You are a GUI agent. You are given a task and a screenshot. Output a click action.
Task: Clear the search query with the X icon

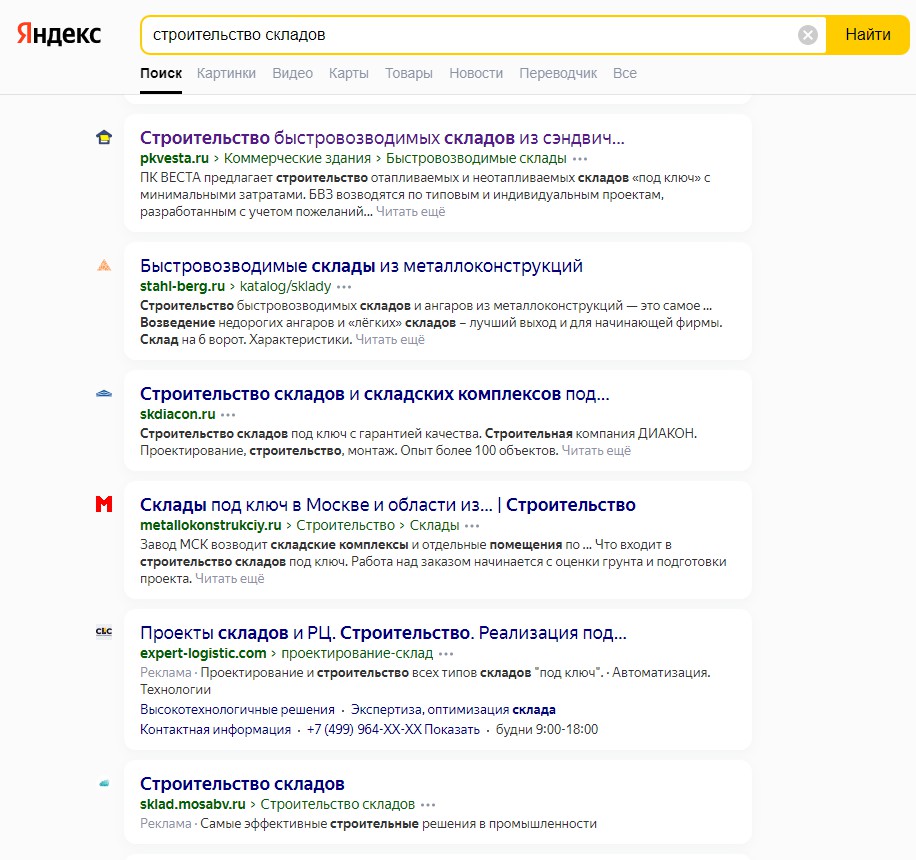point(808,35)
